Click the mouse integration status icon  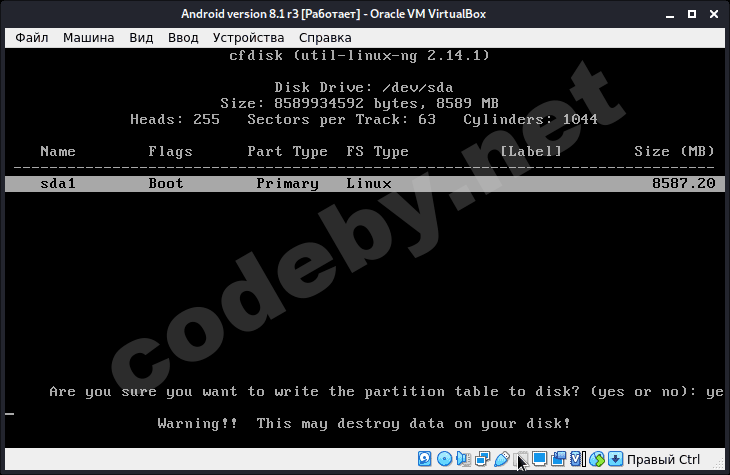point(596,459)
